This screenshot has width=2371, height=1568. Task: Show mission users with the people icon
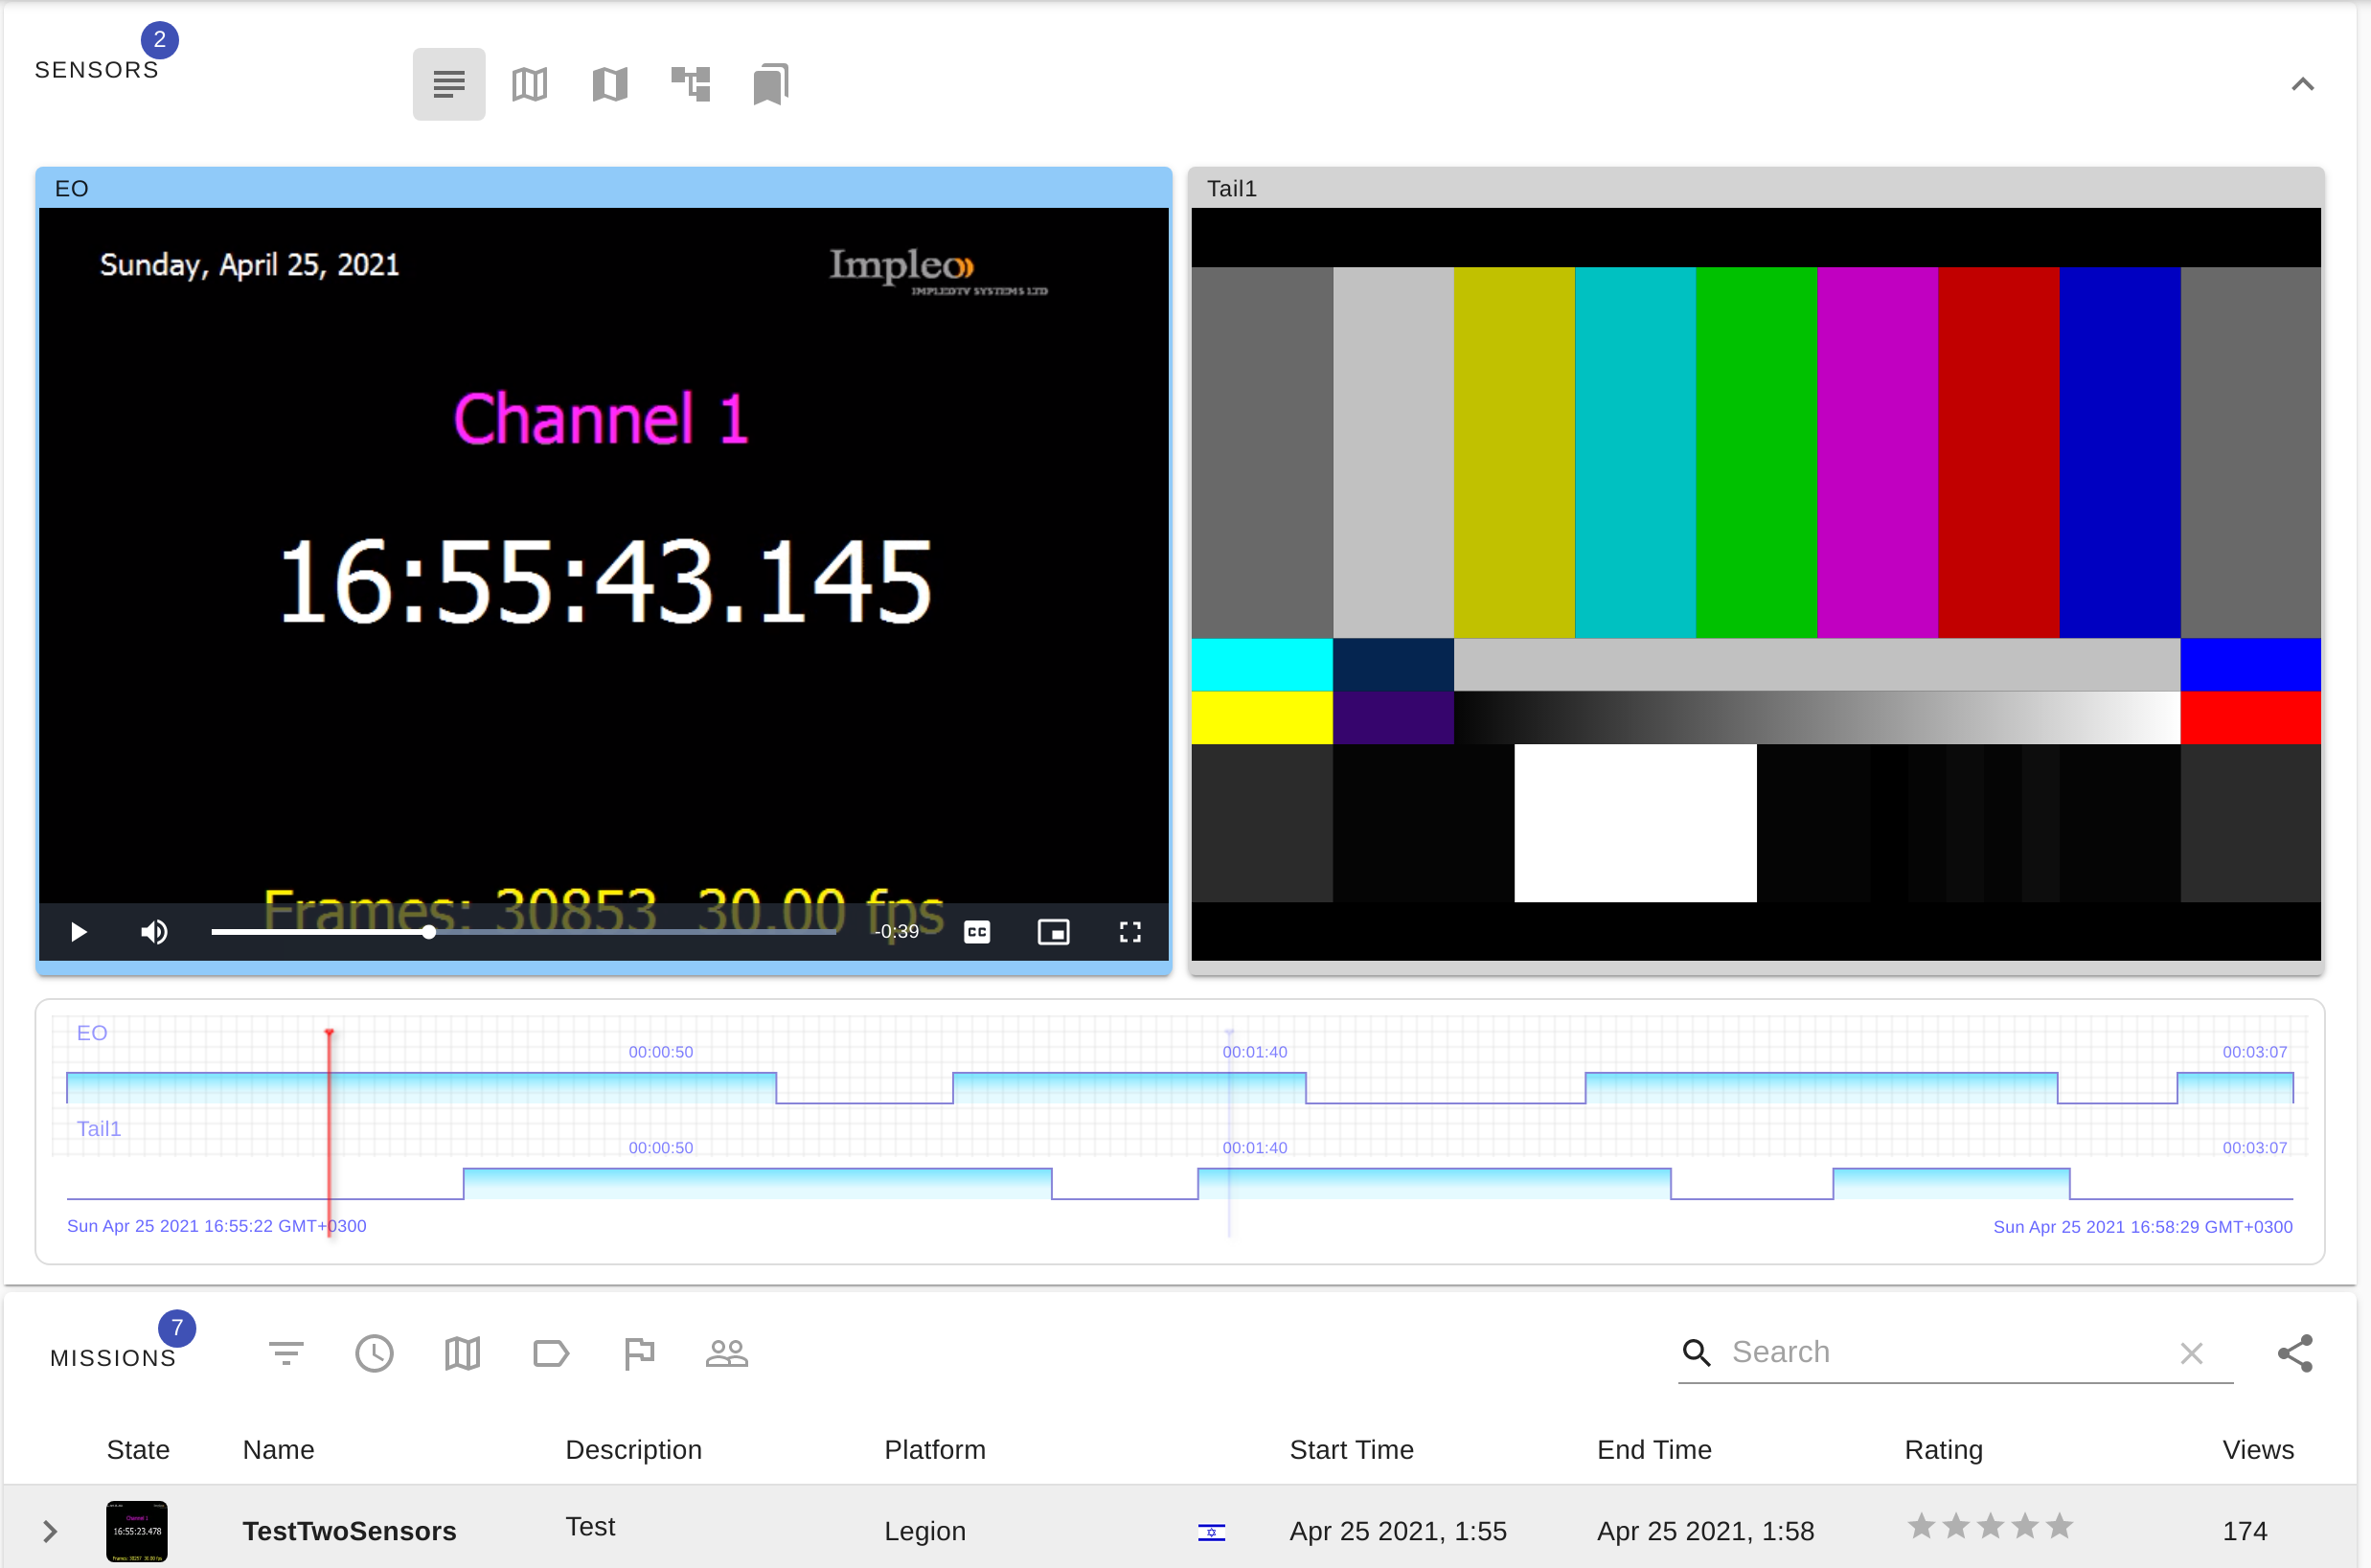coord(727,1353)
